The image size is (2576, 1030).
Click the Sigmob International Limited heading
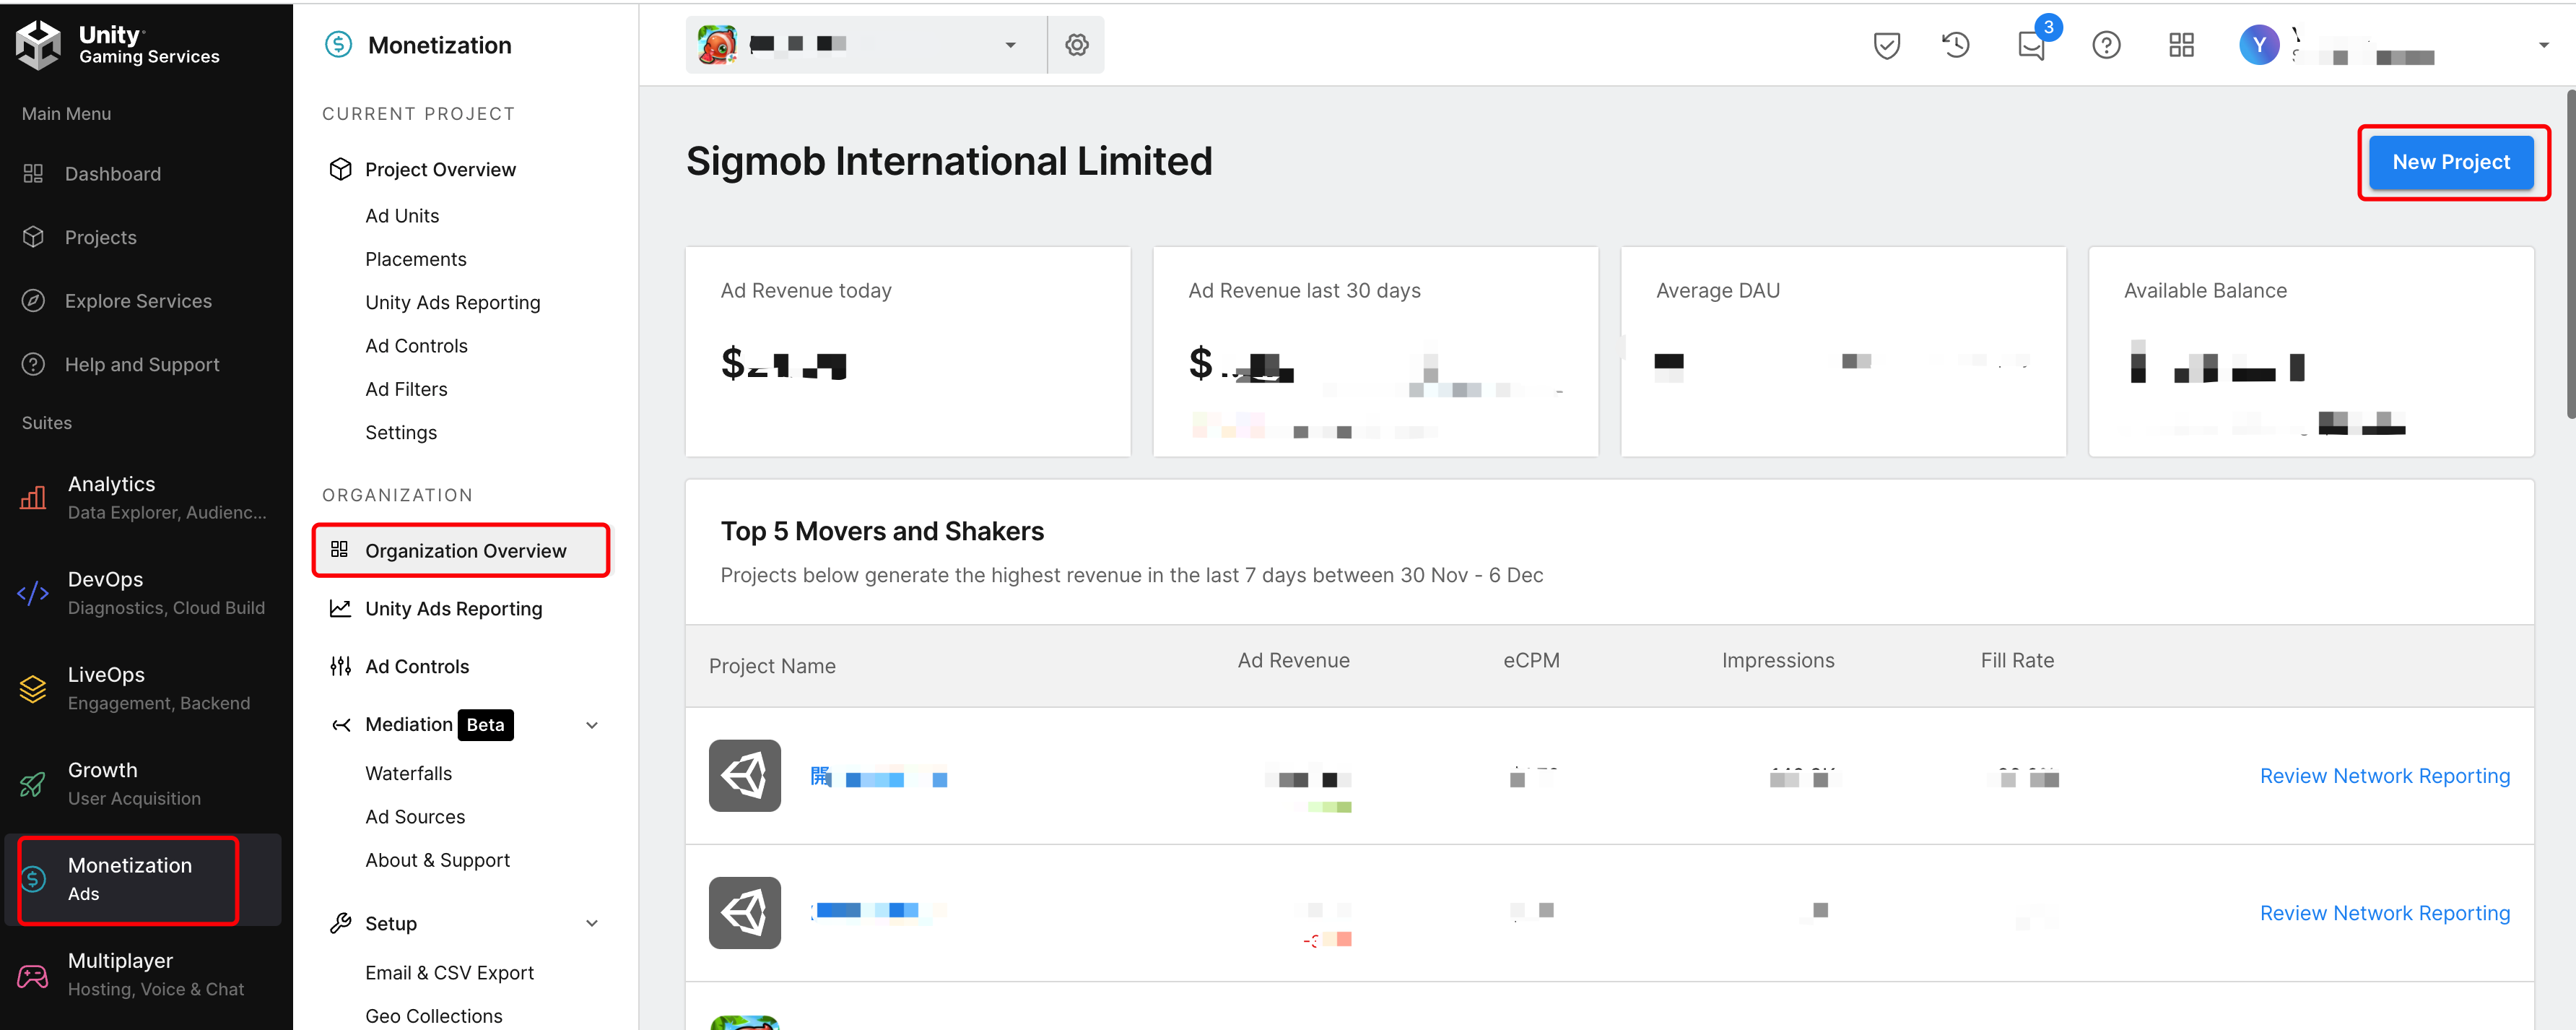pyautogui.click(x=949, y=161)
